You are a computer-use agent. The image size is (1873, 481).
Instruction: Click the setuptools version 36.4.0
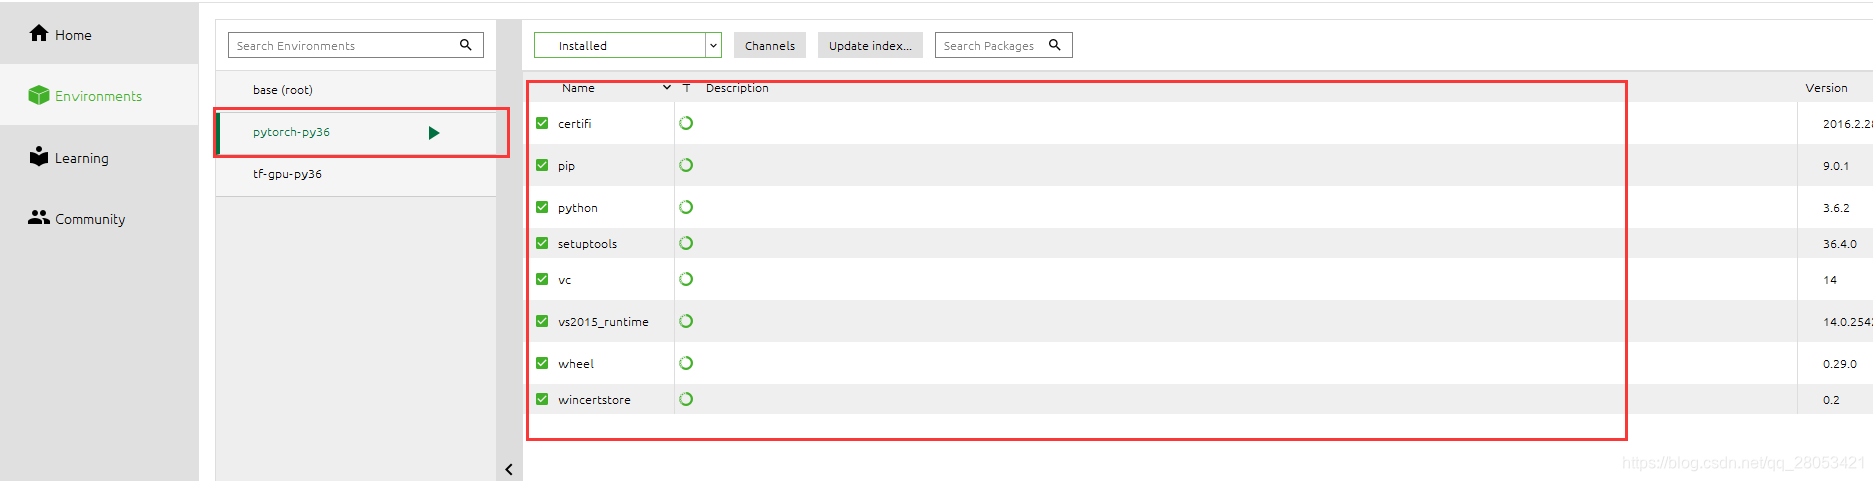tap(1840, 244)
